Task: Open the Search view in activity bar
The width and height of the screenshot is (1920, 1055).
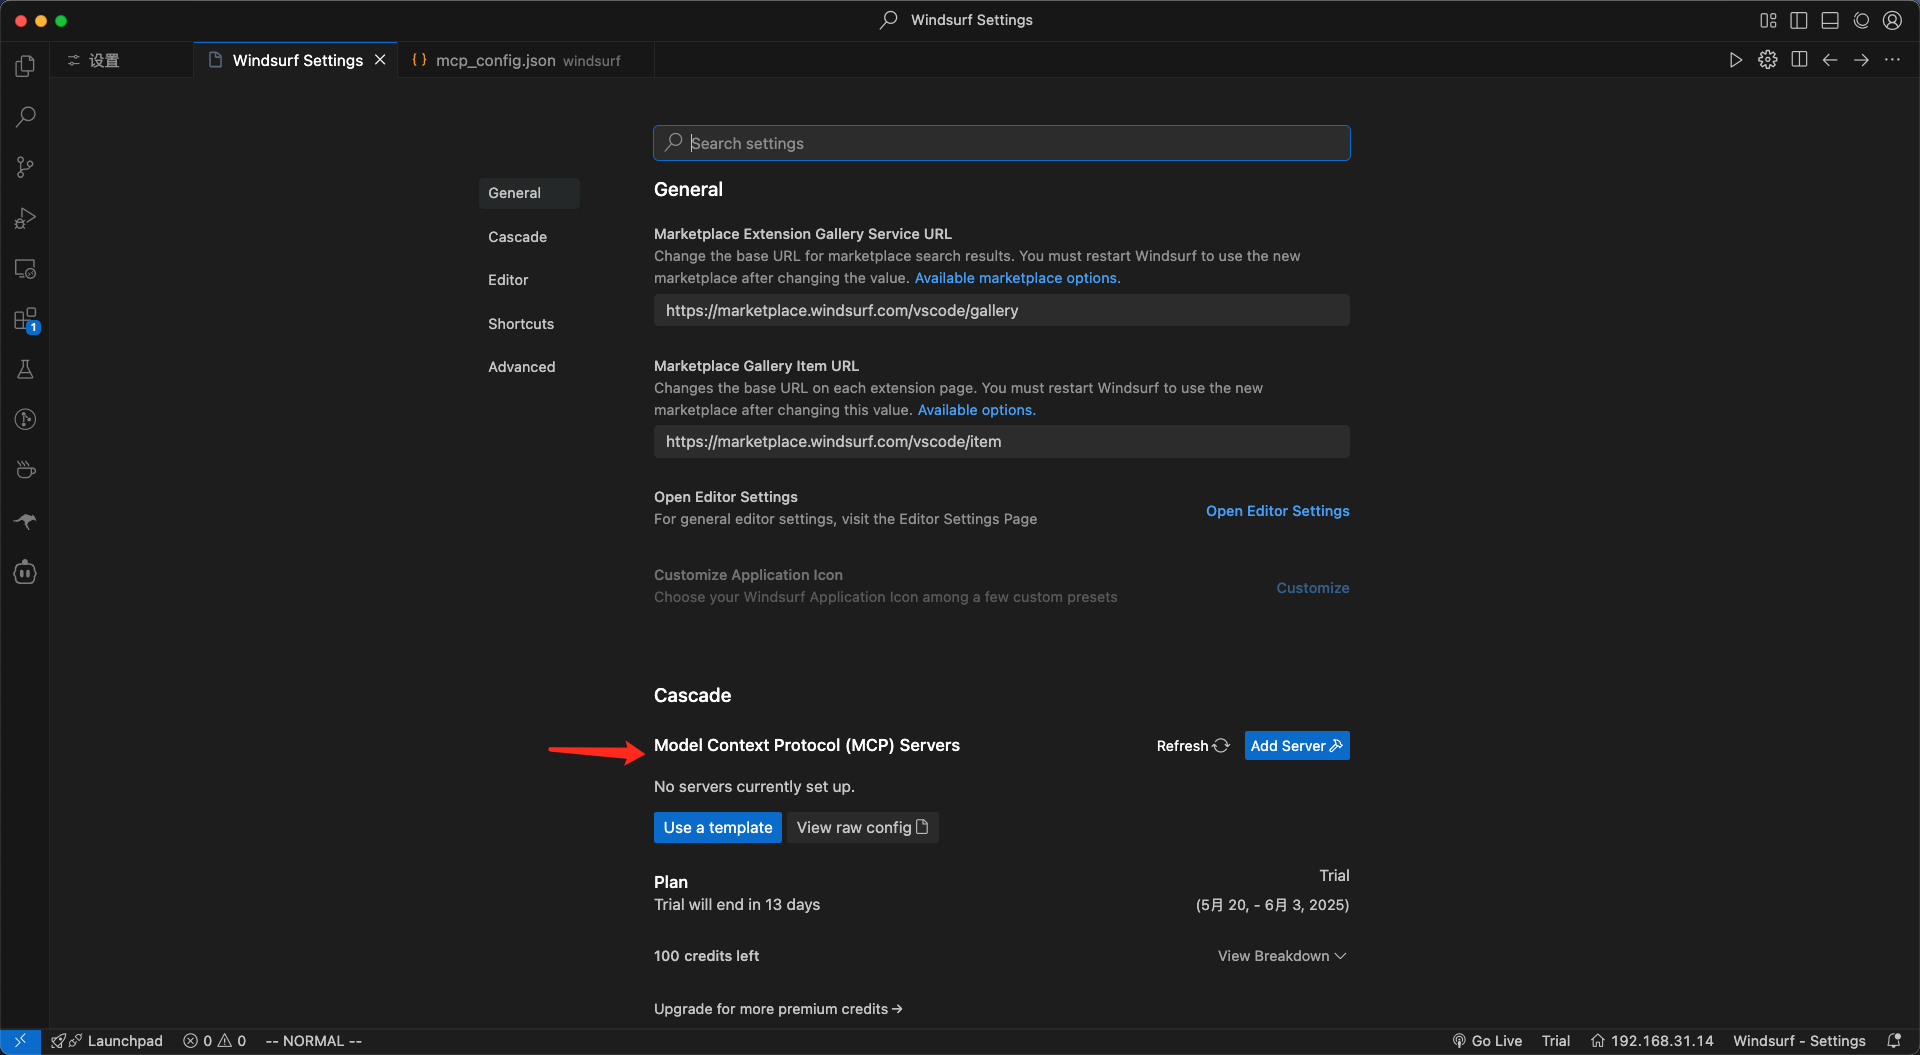Action: (25, 117)
